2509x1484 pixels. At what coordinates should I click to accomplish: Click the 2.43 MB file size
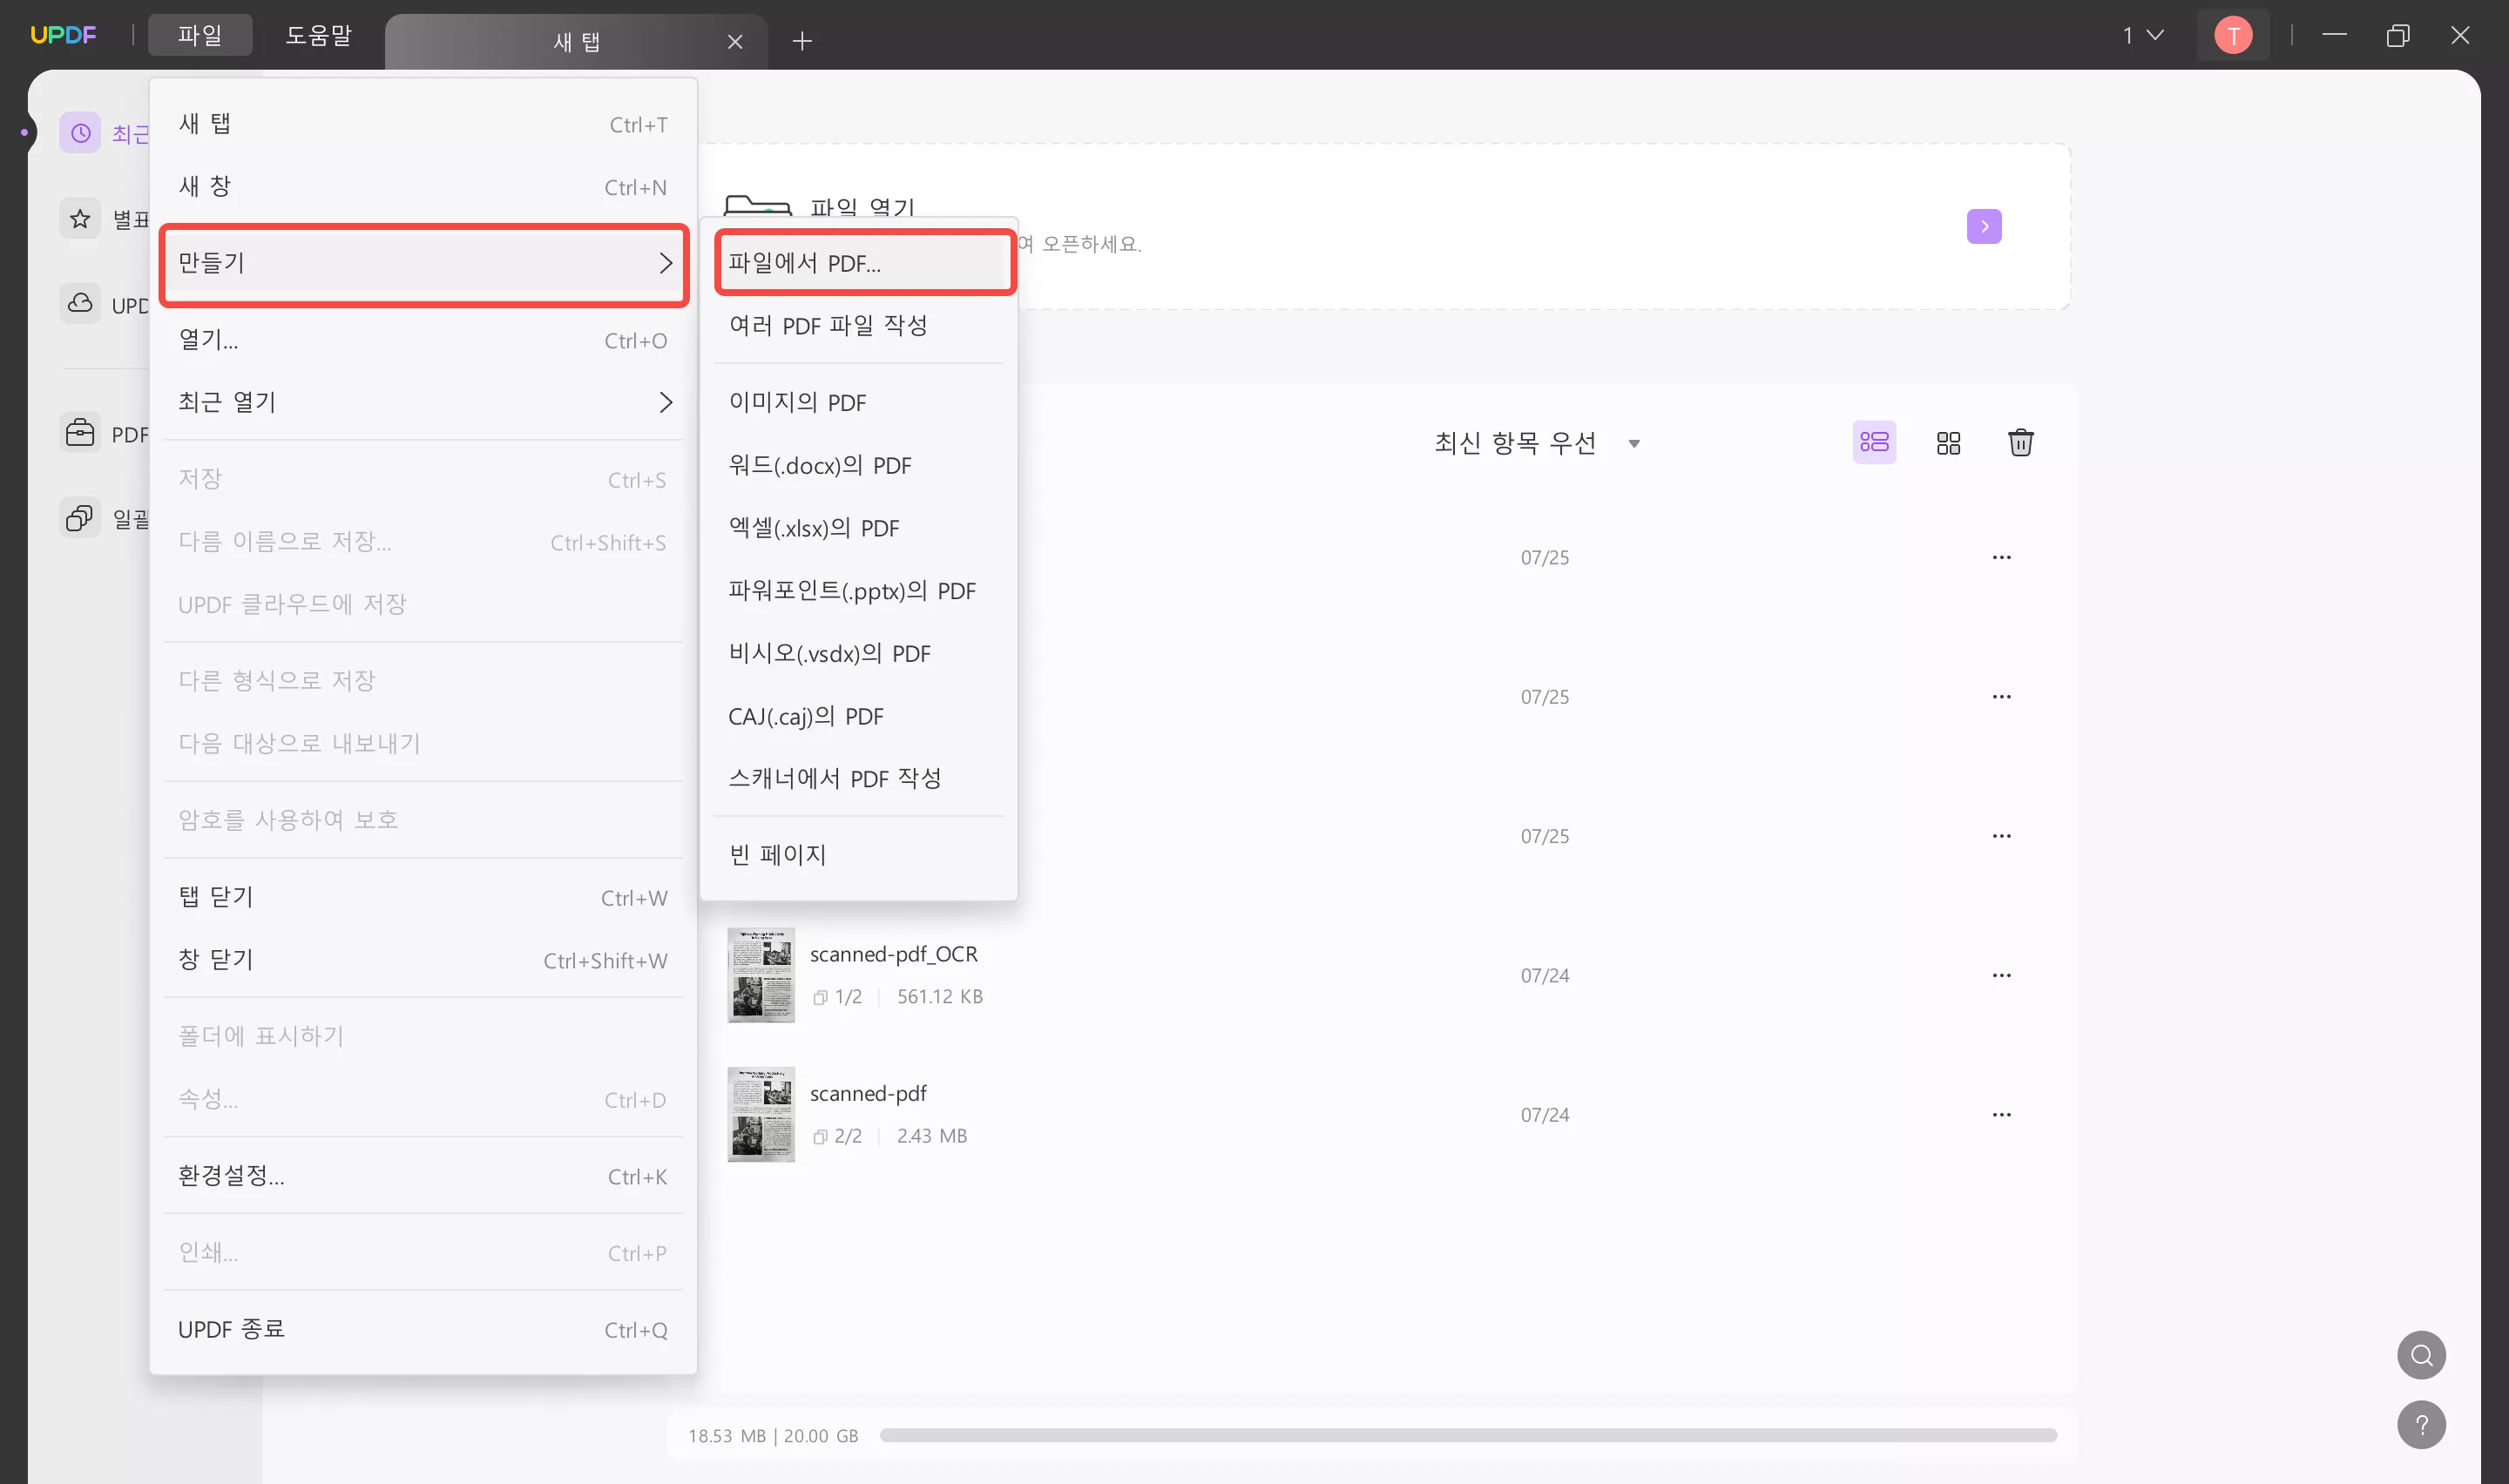[x=932, y=1136]
